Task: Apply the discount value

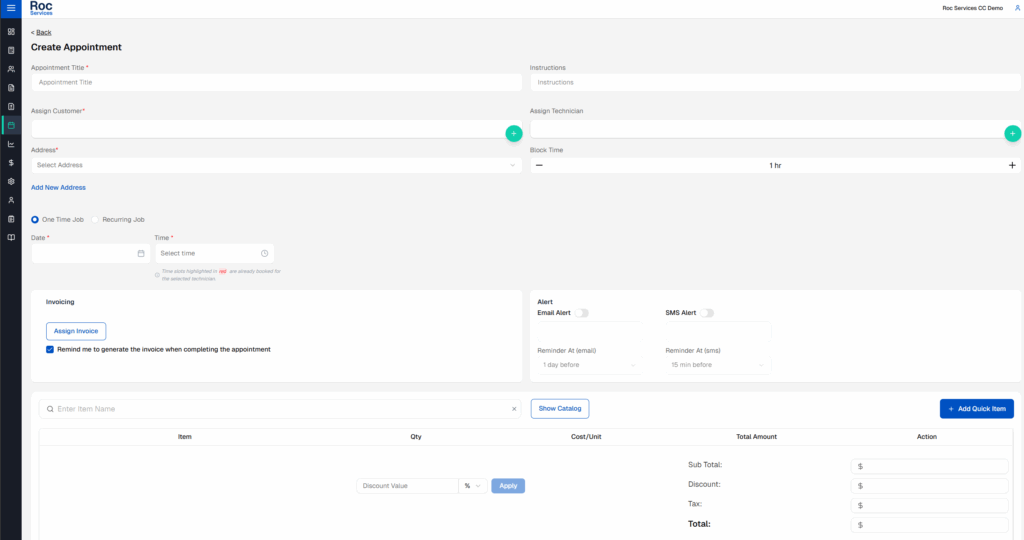Action: click(x=508, y=486)
